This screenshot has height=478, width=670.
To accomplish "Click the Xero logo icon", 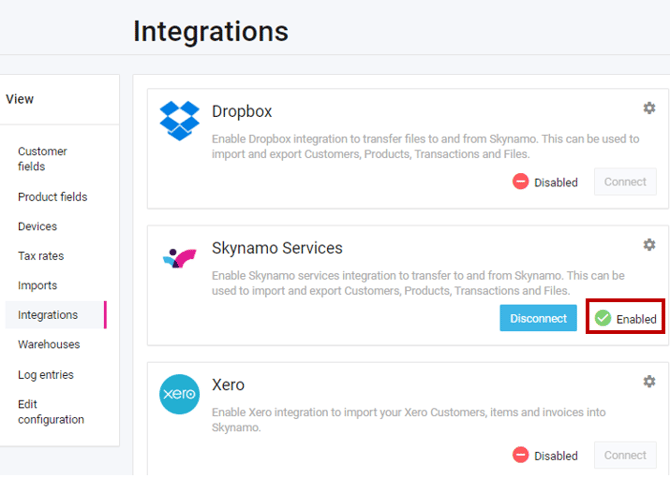I will pyautogui.click(x=180, y=394).
